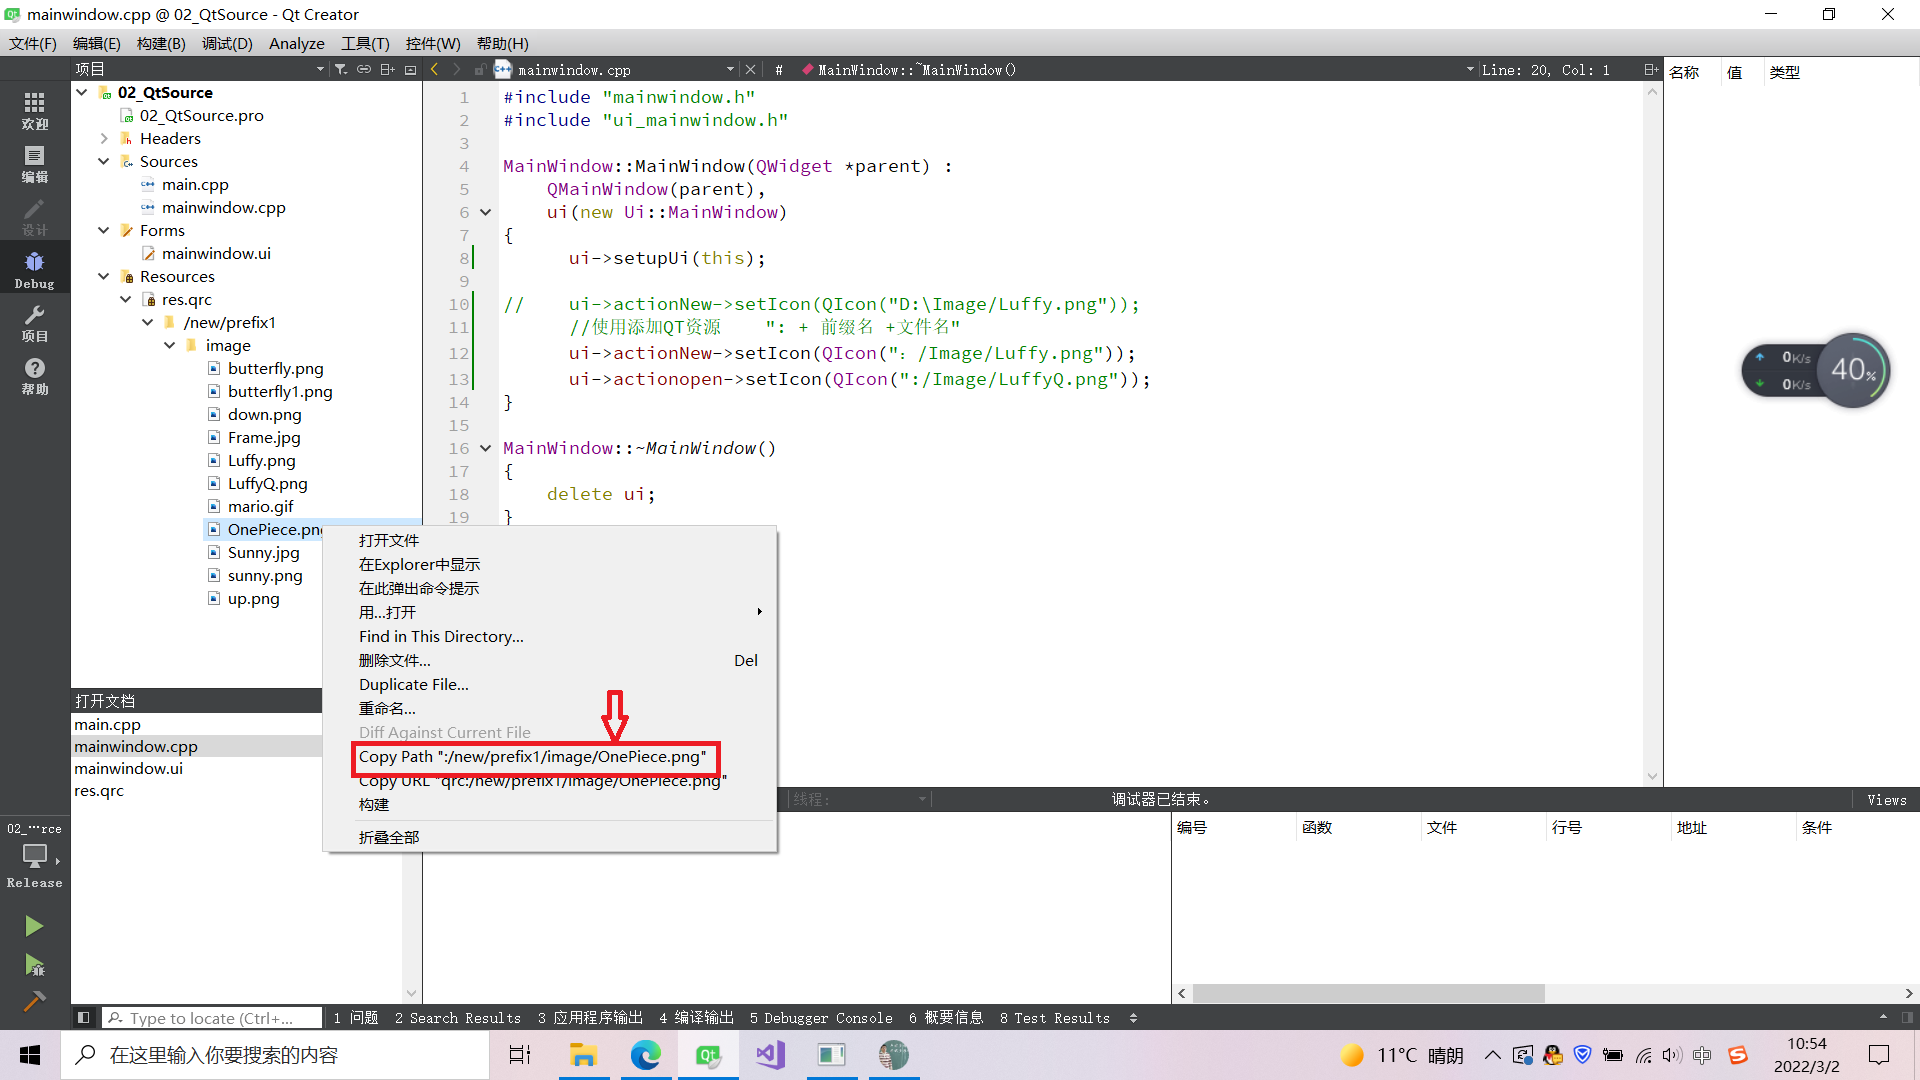
Task: Click filter tree icon in Projects panel
Action: tap(341, 69)
